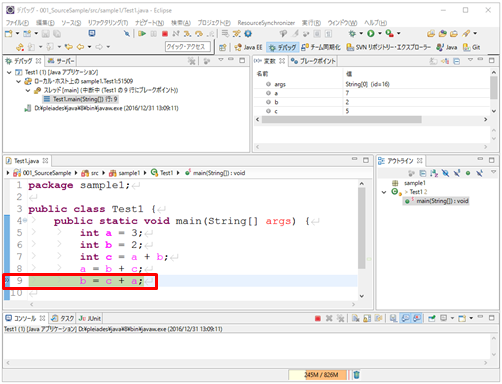
Task: Switch to SVN repository explorer perspective
Action: pos(389,47)
